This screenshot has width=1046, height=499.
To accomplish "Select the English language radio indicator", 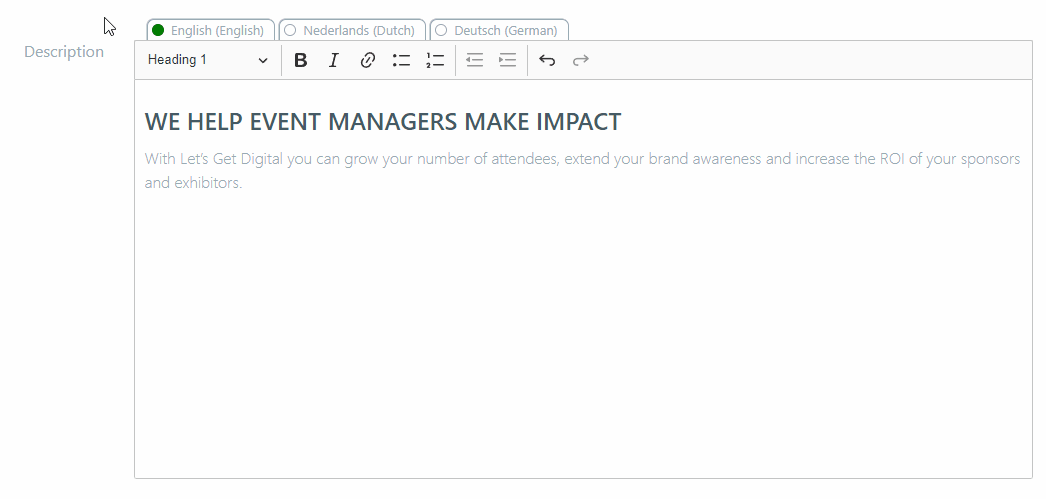I will point(158,31).
